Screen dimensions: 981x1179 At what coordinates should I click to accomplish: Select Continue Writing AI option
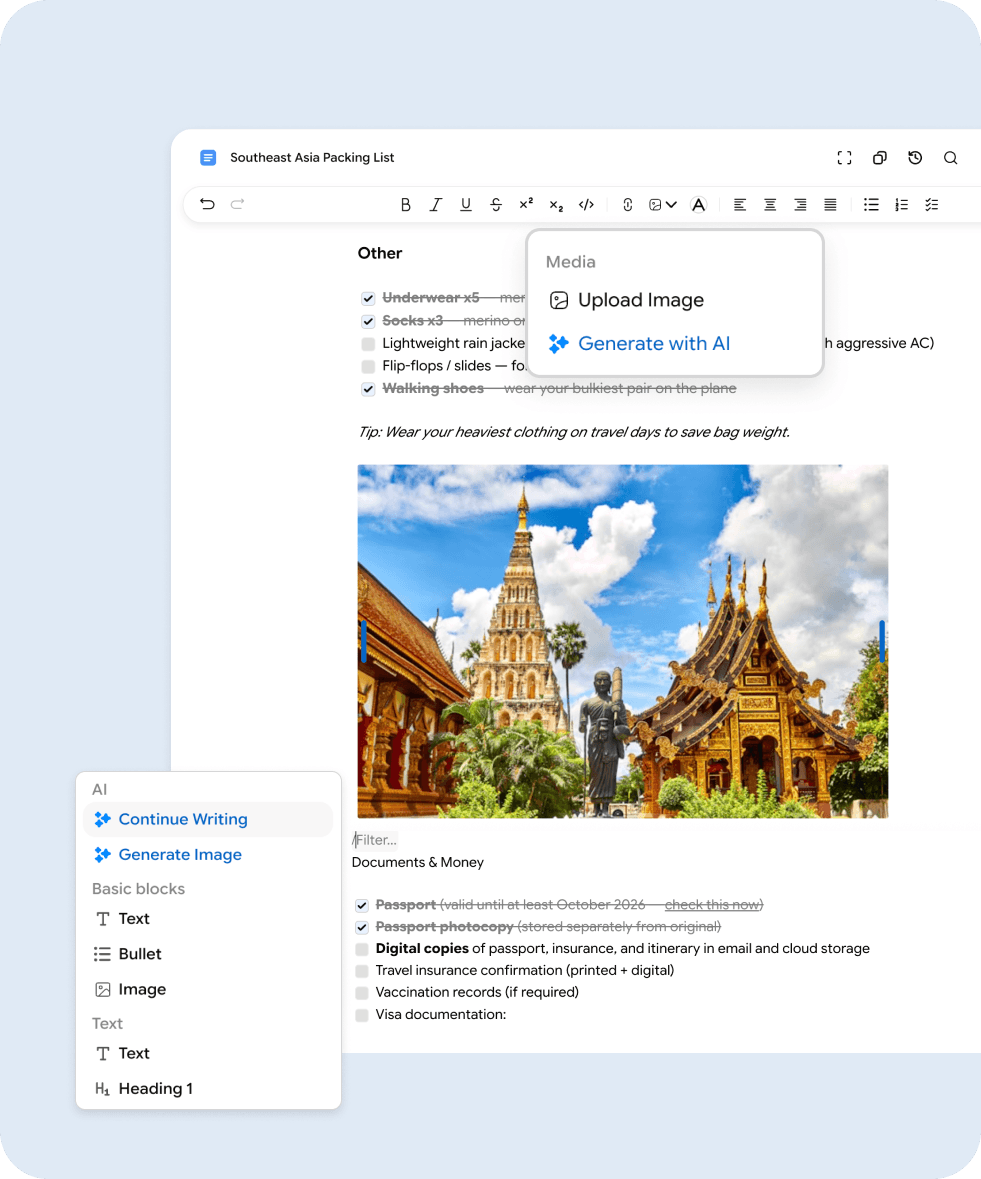pyautogui.click(x=208, y=819)
